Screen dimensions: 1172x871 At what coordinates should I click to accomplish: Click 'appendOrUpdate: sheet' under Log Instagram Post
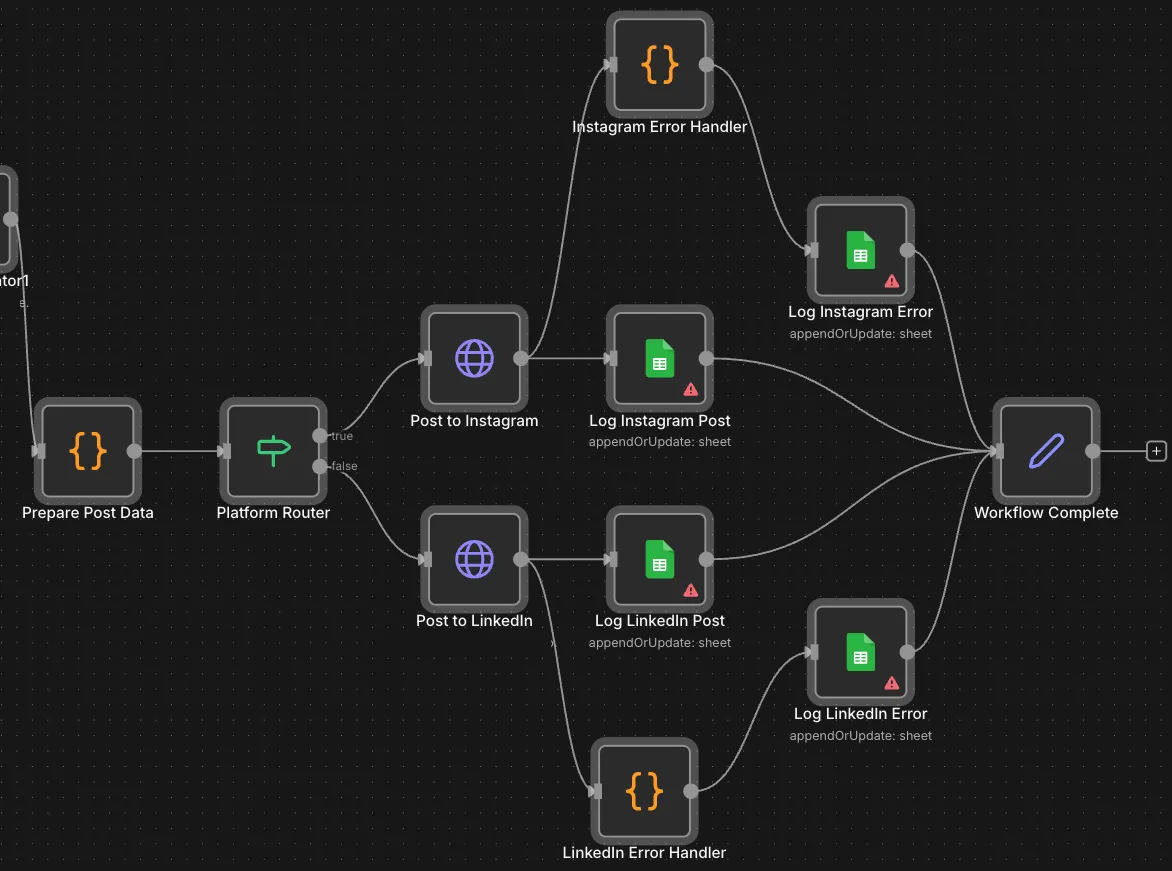(659, 442)
